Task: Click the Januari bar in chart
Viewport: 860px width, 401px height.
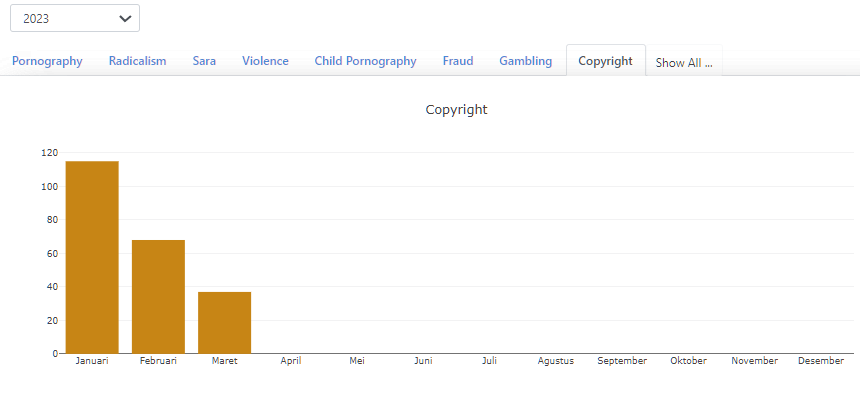Action: [x=92, y=257]
